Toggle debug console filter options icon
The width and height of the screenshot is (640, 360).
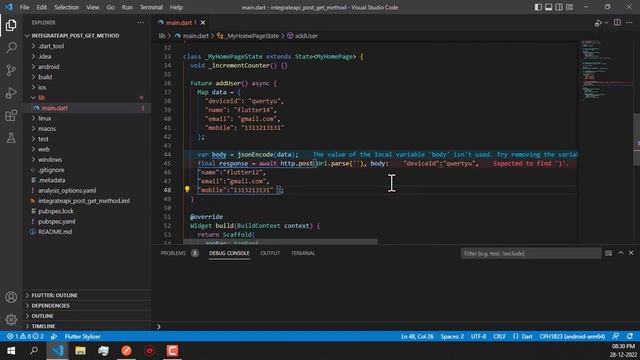(x=608, y=253)
